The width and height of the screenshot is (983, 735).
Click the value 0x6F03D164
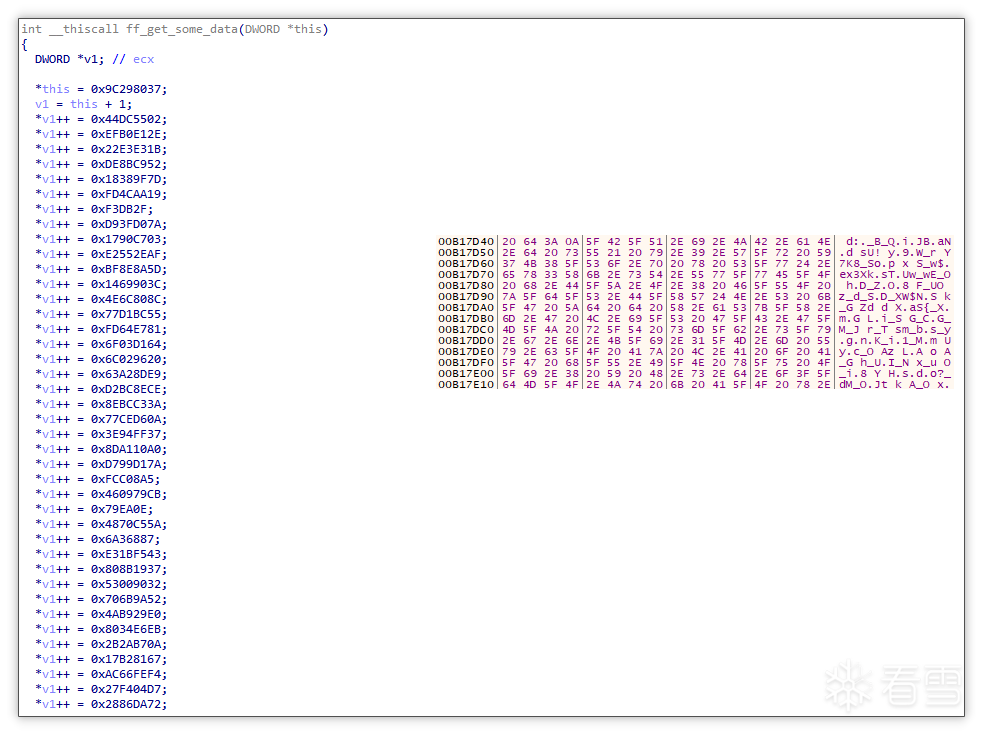tap(125, 346)
